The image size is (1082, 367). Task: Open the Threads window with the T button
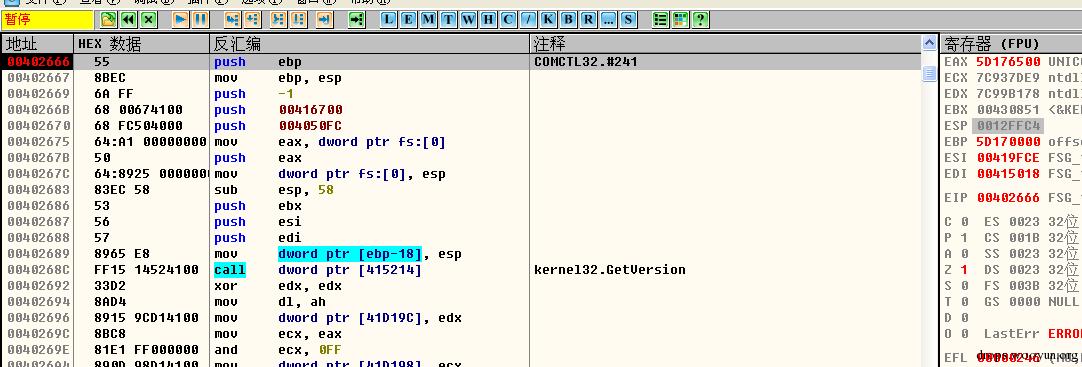tap(449, 19)
